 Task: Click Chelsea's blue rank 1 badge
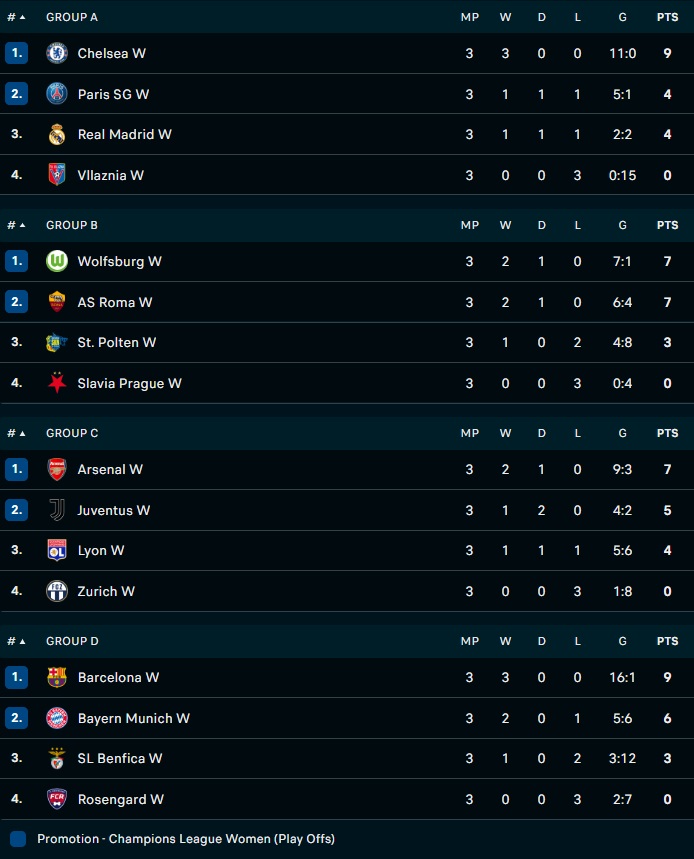[16, 53]
